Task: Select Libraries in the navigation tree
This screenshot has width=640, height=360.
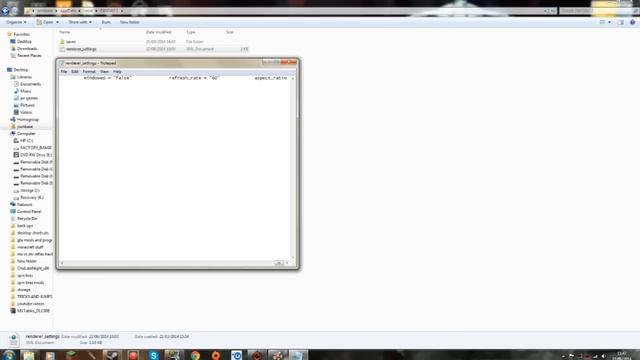Action: pyautogui.click(x=24, y=77)
